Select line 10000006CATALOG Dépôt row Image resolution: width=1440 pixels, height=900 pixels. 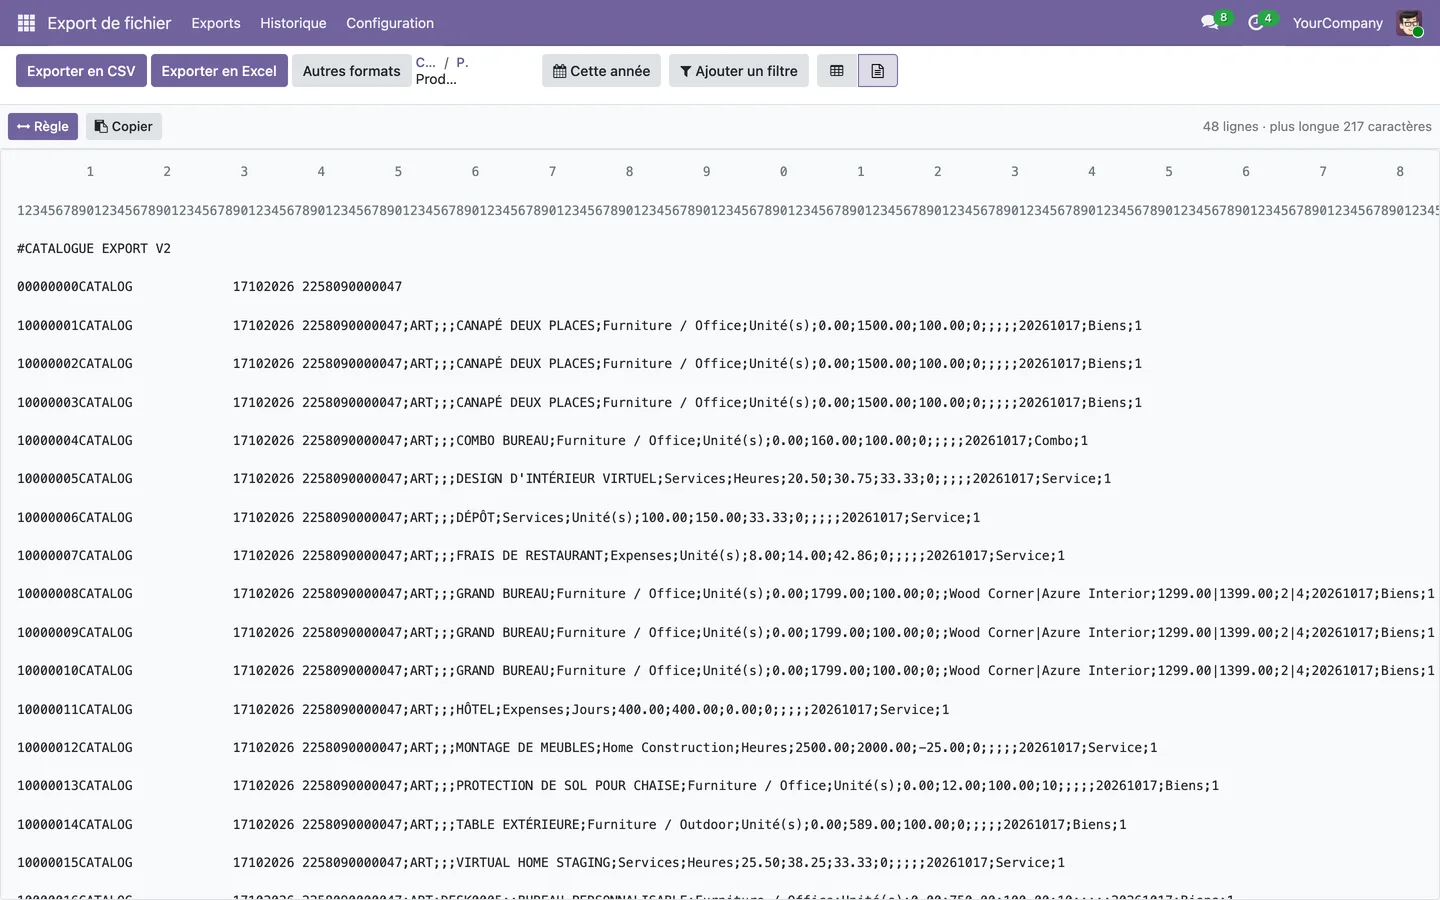(498, 517)
